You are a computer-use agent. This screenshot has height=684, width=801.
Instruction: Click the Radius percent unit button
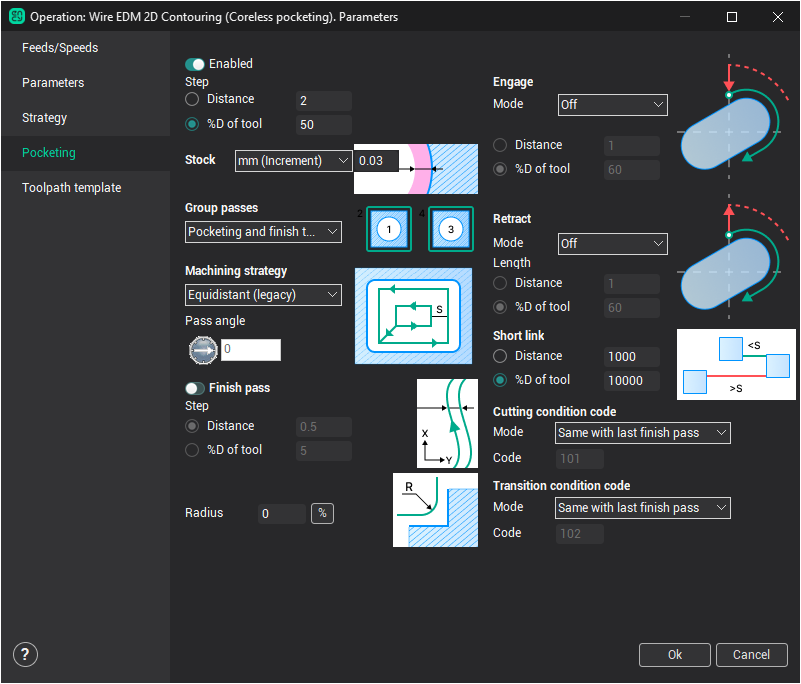(322, 513)
